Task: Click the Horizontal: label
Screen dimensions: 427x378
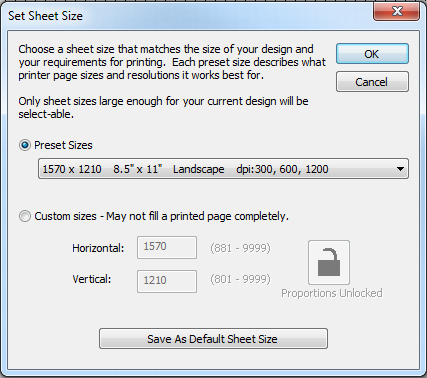Action: (x=98, y=248)
